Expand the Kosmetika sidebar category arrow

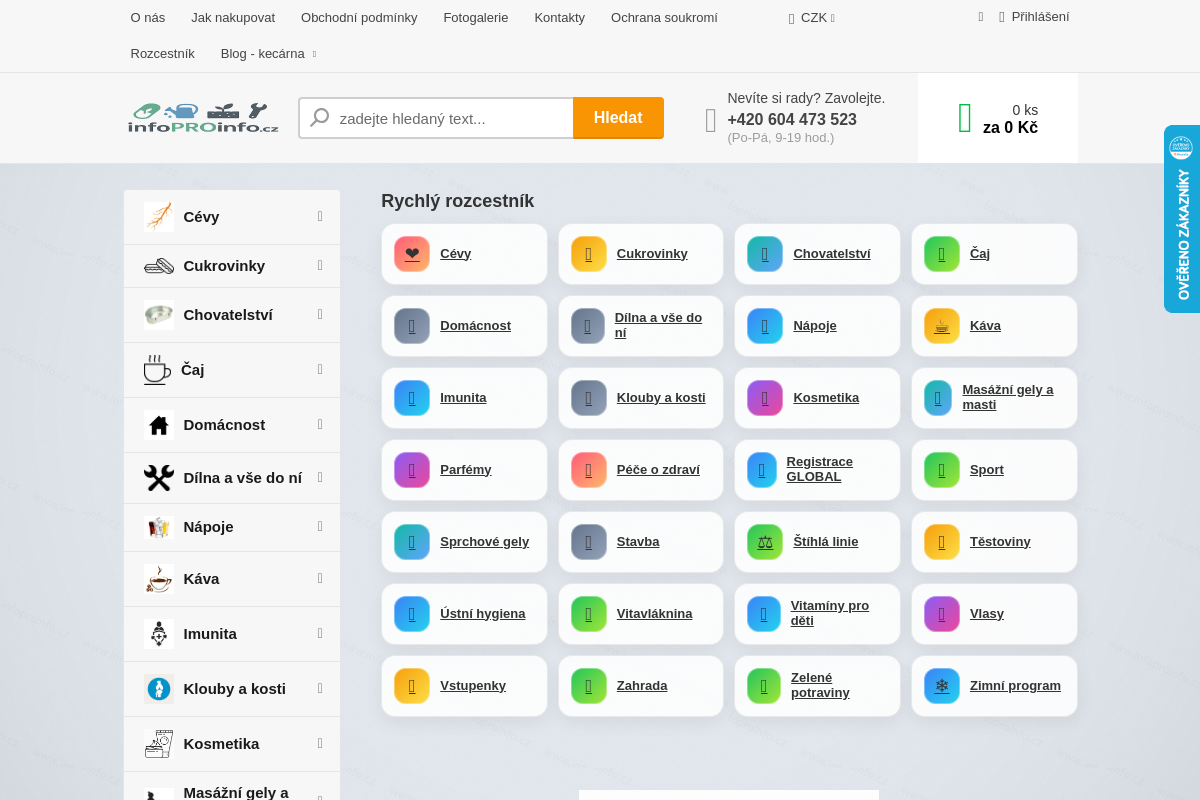(320, 743)
